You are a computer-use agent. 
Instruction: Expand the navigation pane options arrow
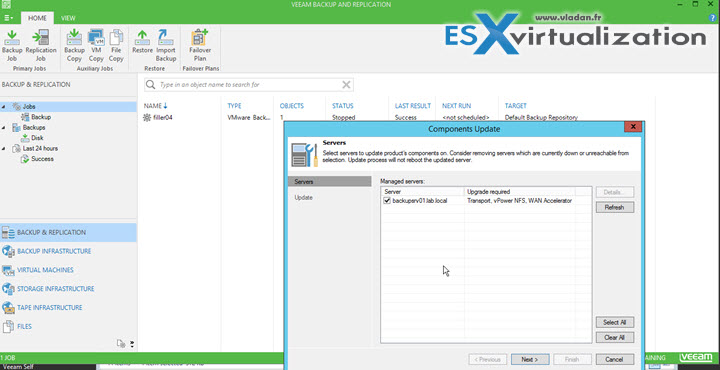point(132,343)
